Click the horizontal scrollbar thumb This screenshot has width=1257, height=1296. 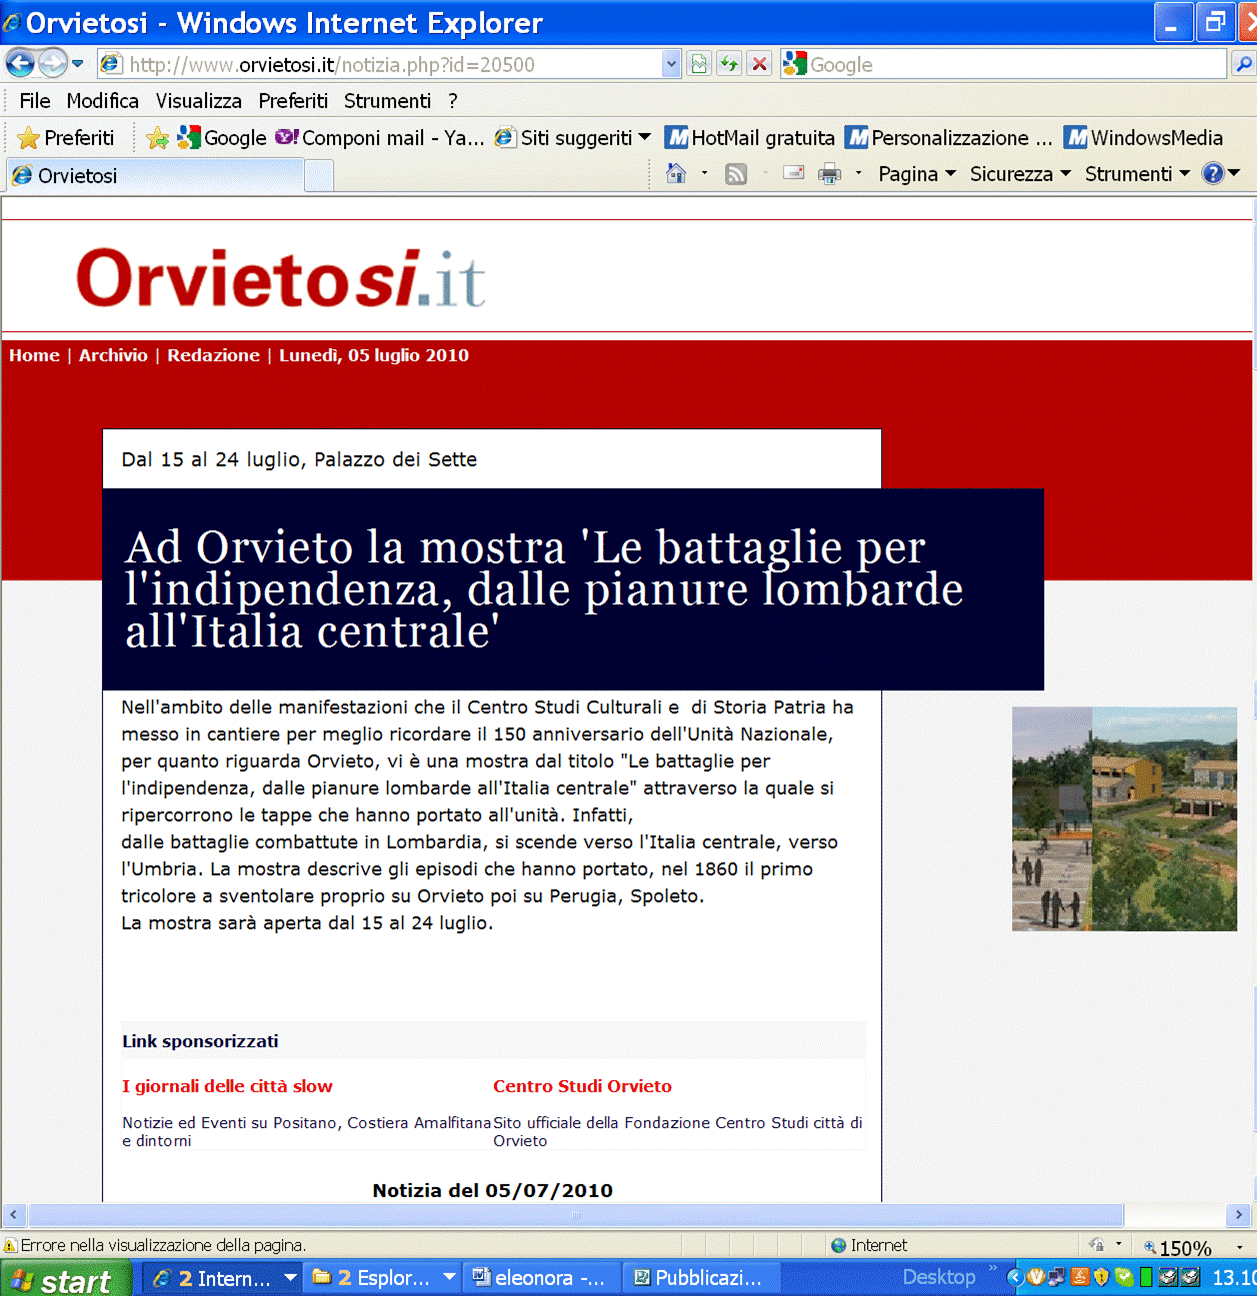tap(576, 1215)
